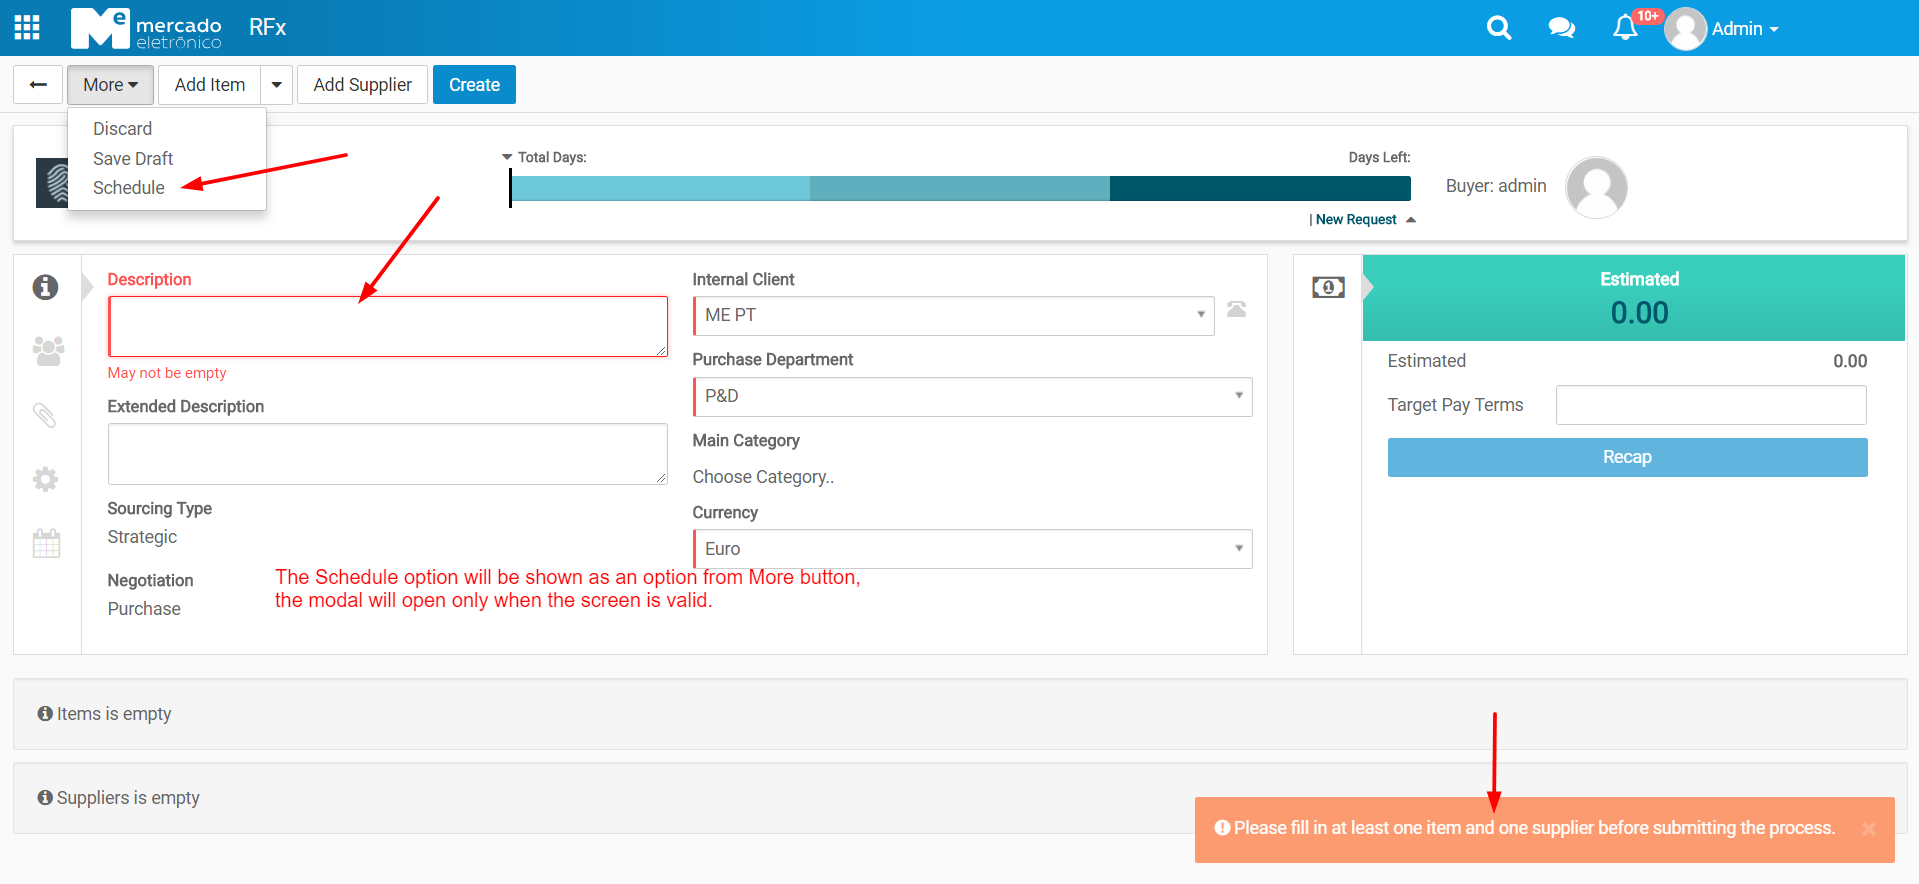Open the participants group sidebar icon
Viewport: 1919px width, 884px height.
click(47, 351)
